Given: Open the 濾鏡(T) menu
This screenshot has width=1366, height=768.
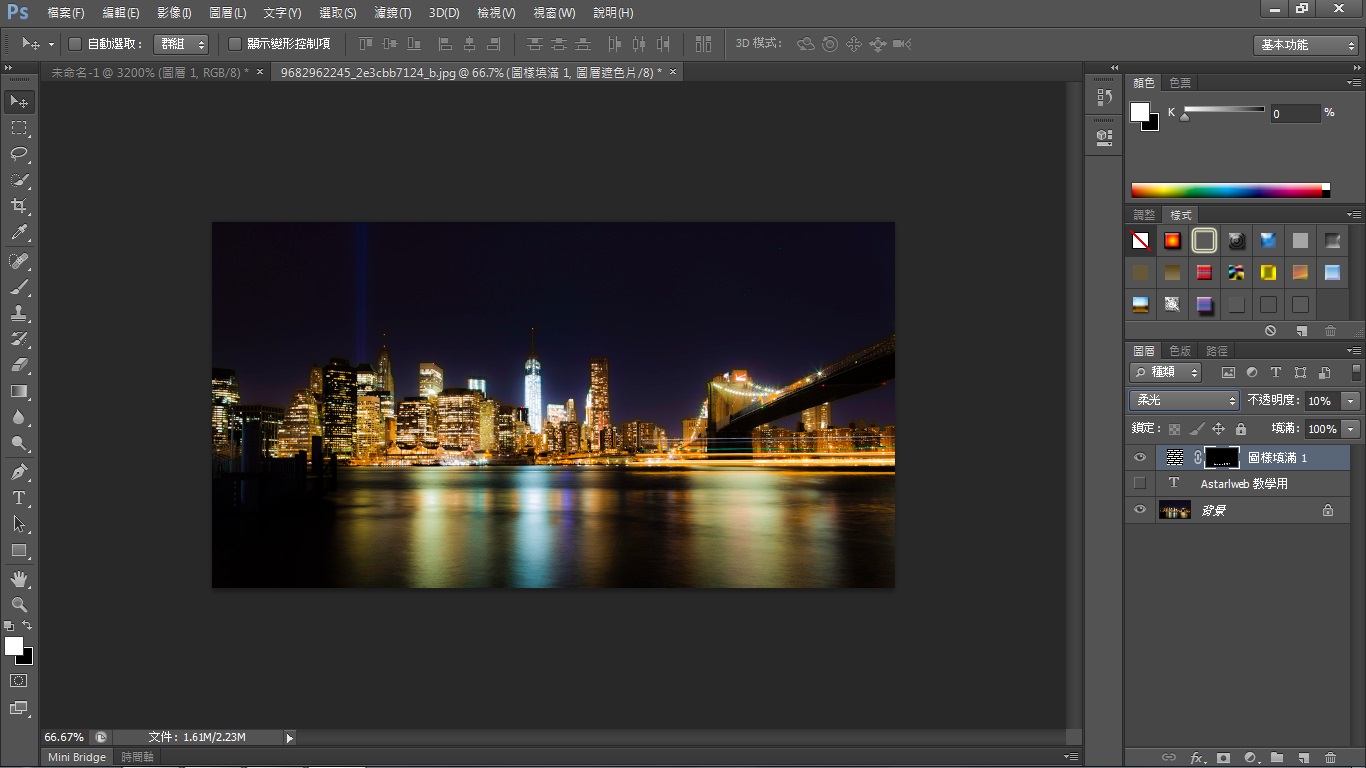Looking at the screenshot, I should point(392,13).
